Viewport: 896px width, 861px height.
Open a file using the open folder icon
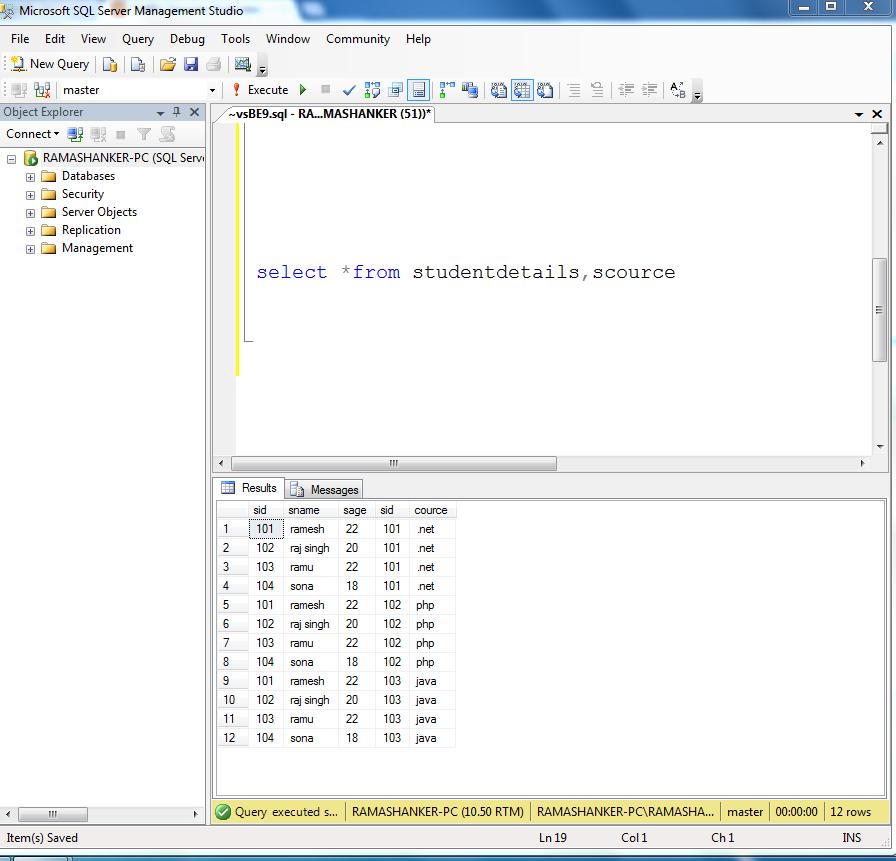click(x=168, y=63)
